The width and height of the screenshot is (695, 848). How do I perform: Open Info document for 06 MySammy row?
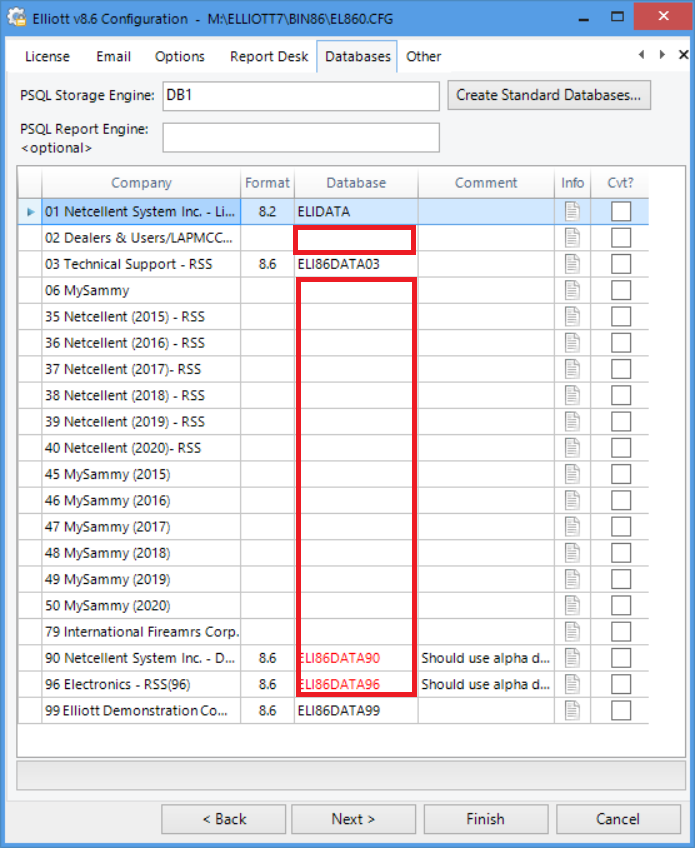572,290
